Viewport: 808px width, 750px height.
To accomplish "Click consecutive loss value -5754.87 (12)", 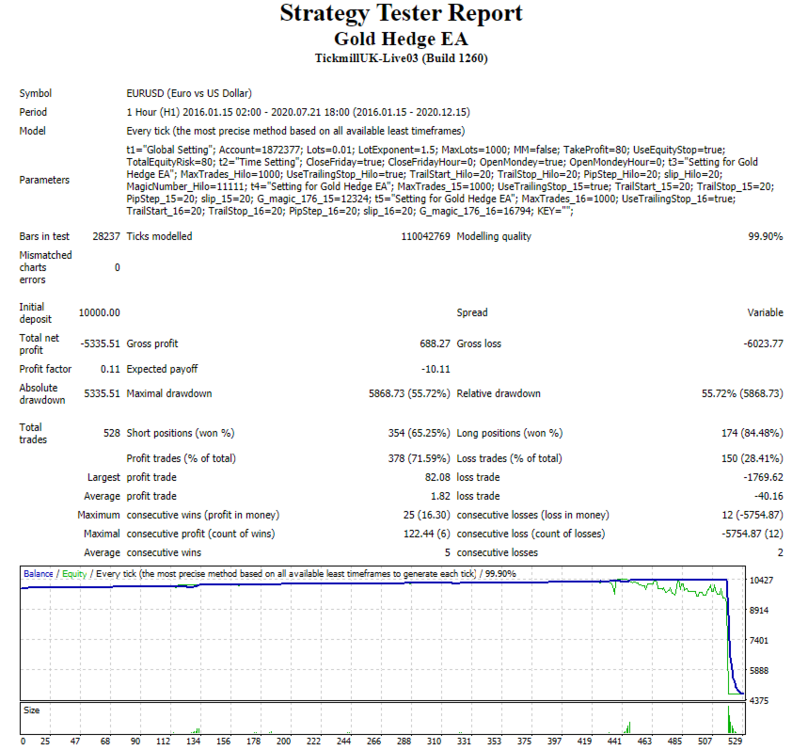I will [752, 534].
